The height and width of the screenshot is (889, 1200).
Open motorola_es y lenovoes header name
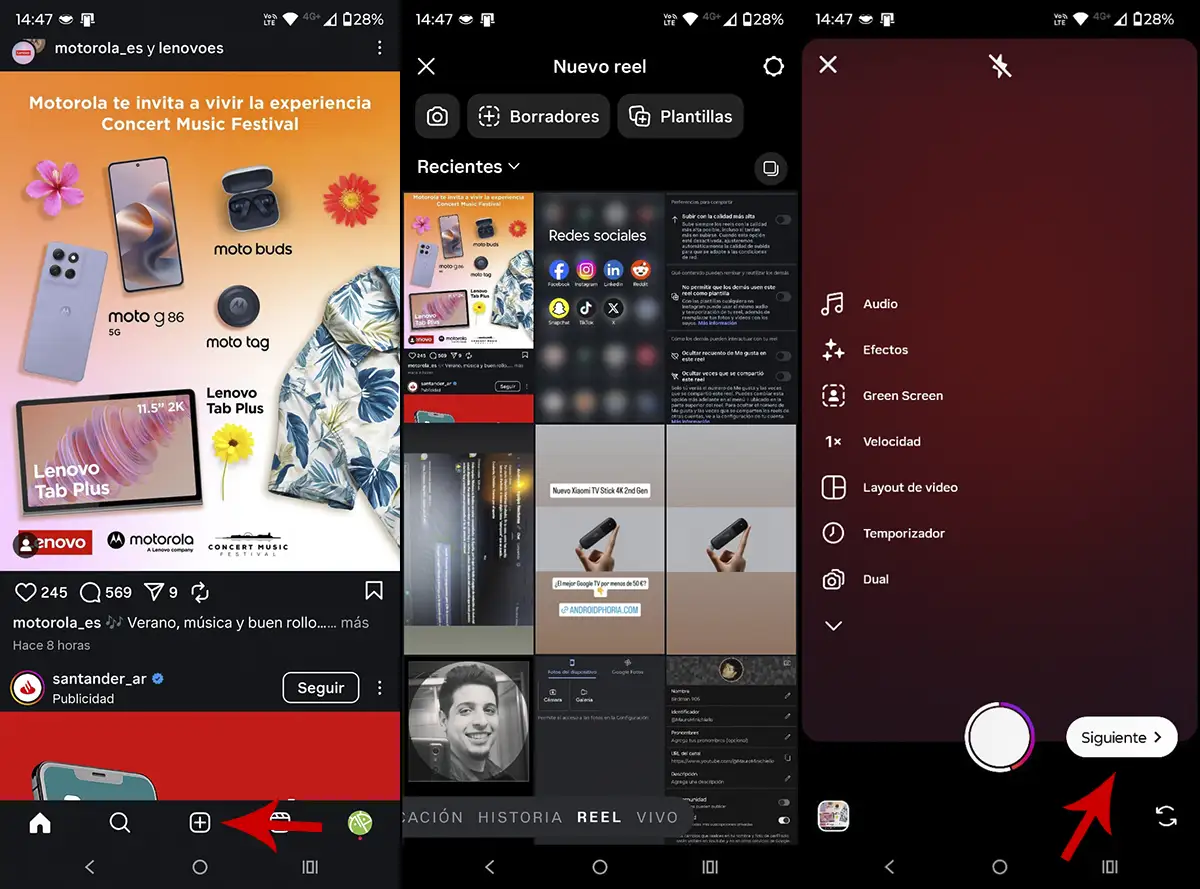(139, 48)
